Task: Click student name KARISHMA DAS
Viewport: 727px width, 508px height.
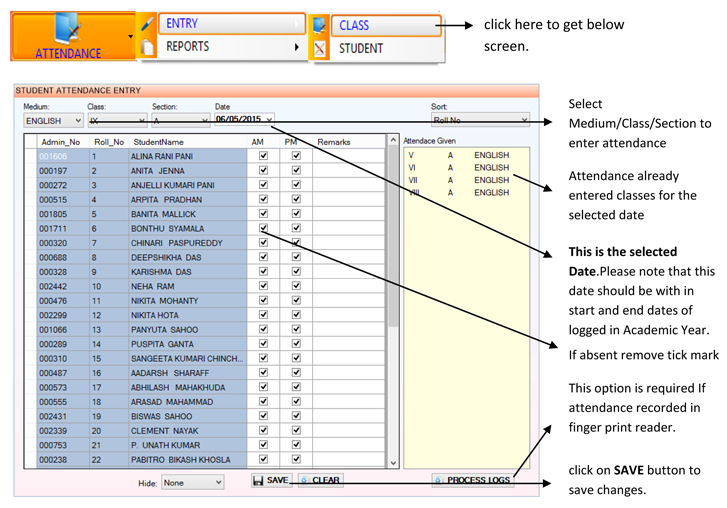Action: (x=161, y=272)
